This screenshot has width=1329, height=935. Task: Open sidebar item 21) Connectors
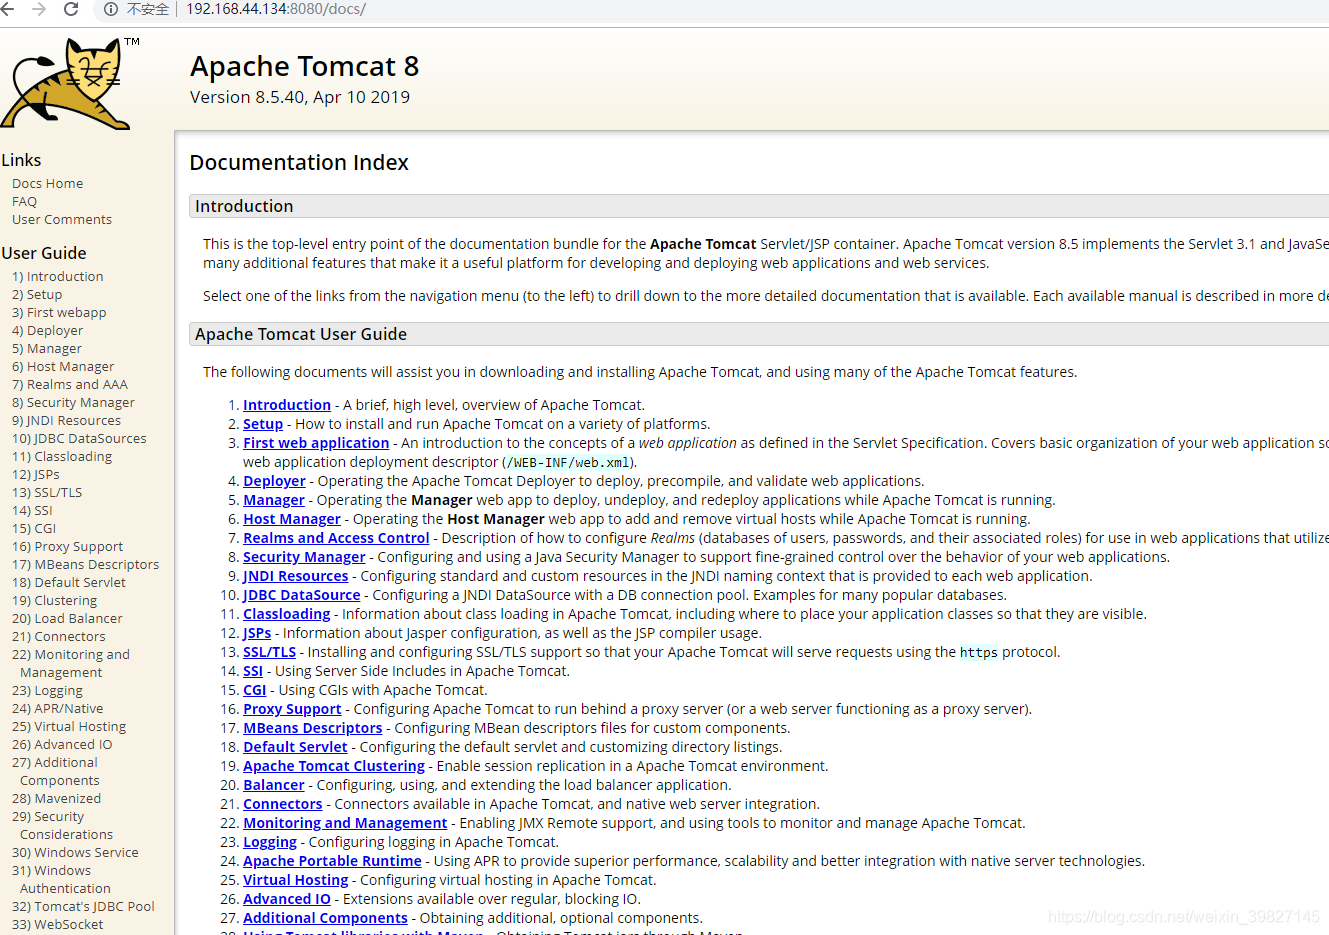point(58,637)
